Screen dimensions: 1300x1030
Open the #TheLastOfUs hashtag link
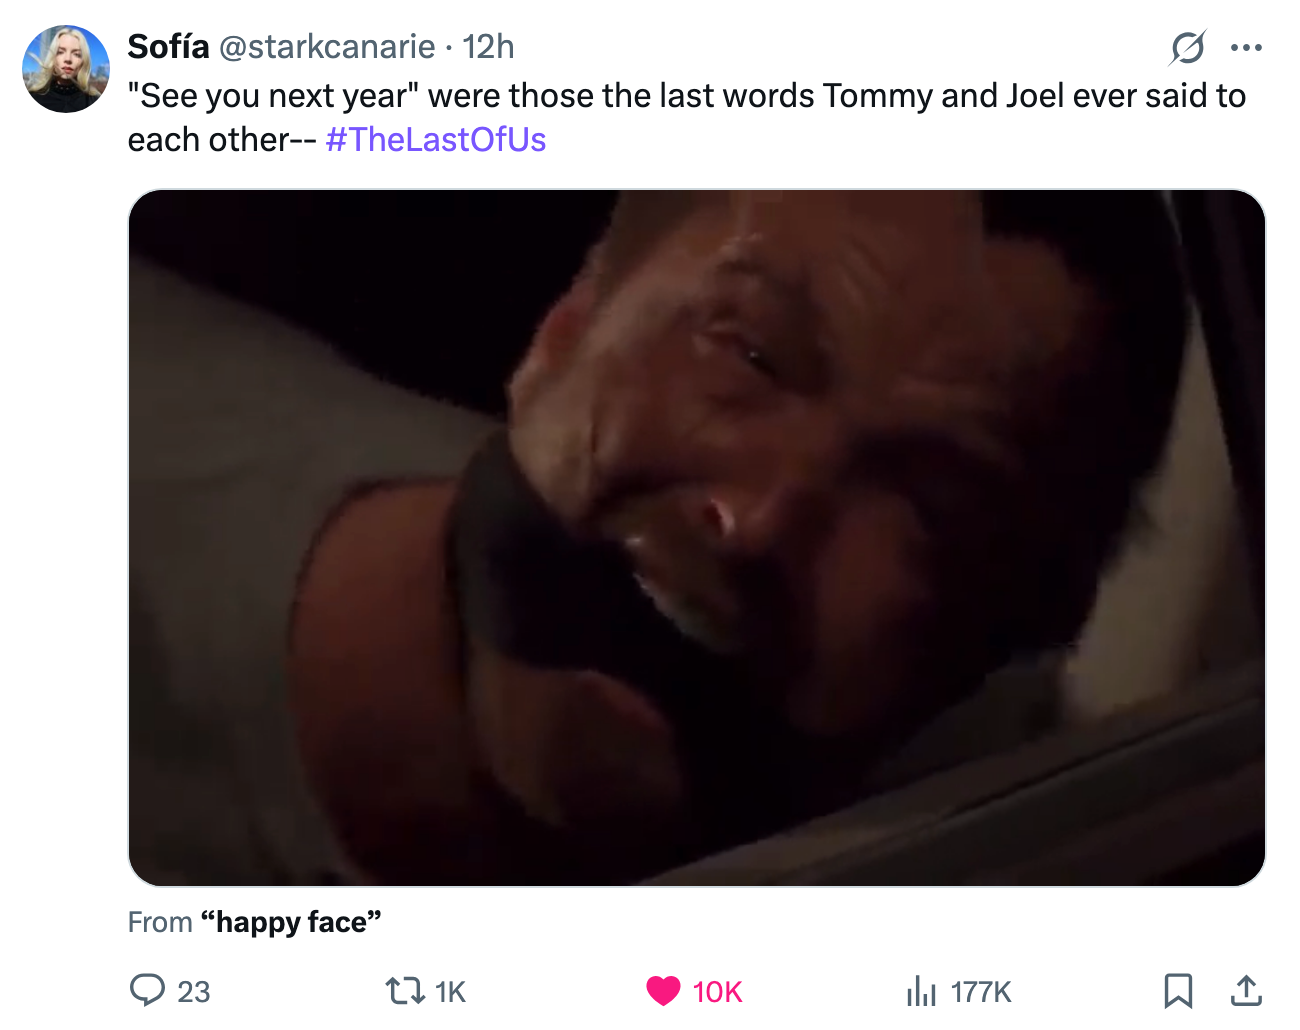435,140
